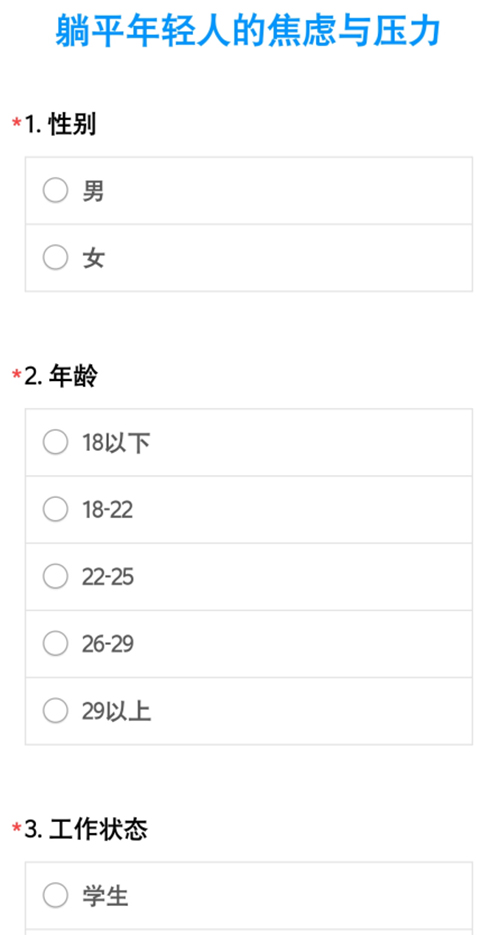Choose the 26-29 age radio circle

click(x=55, y=643)
